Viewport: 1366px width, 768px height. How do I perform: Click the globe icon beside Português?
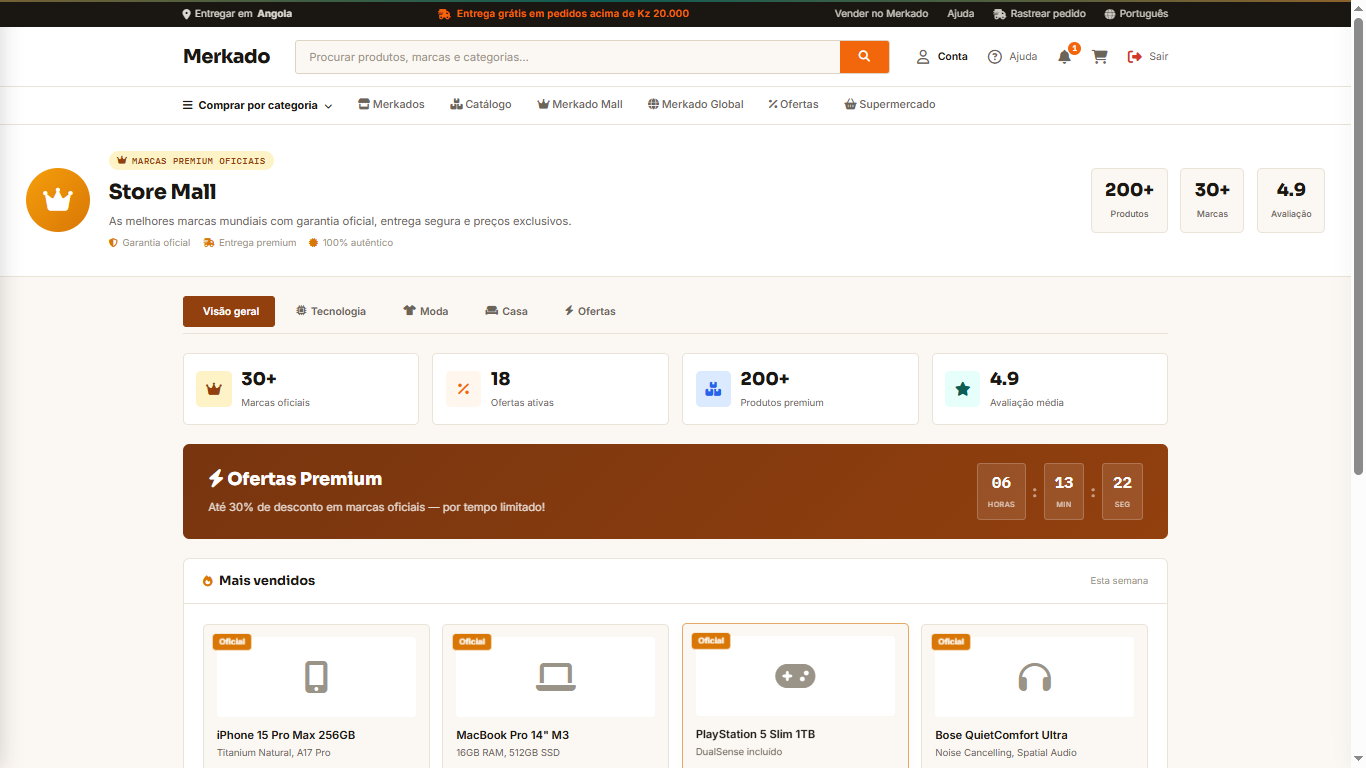coord(1110,14)
